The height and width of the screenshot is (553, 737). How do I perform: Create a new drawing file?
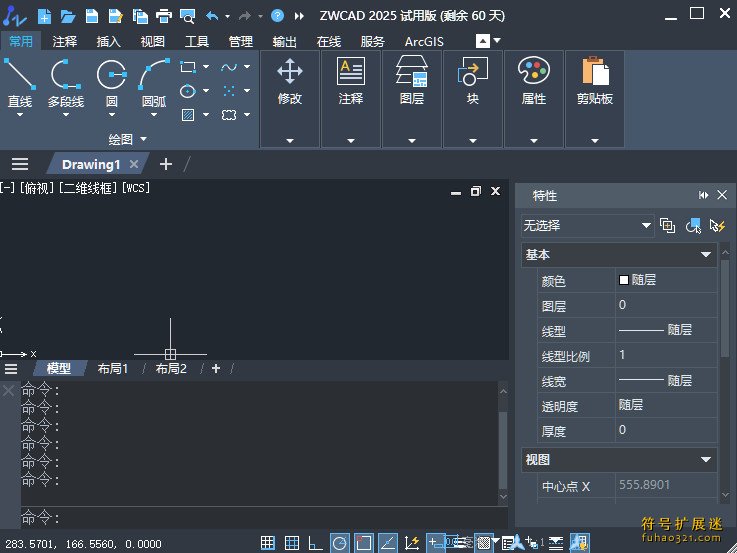[44, 16]
